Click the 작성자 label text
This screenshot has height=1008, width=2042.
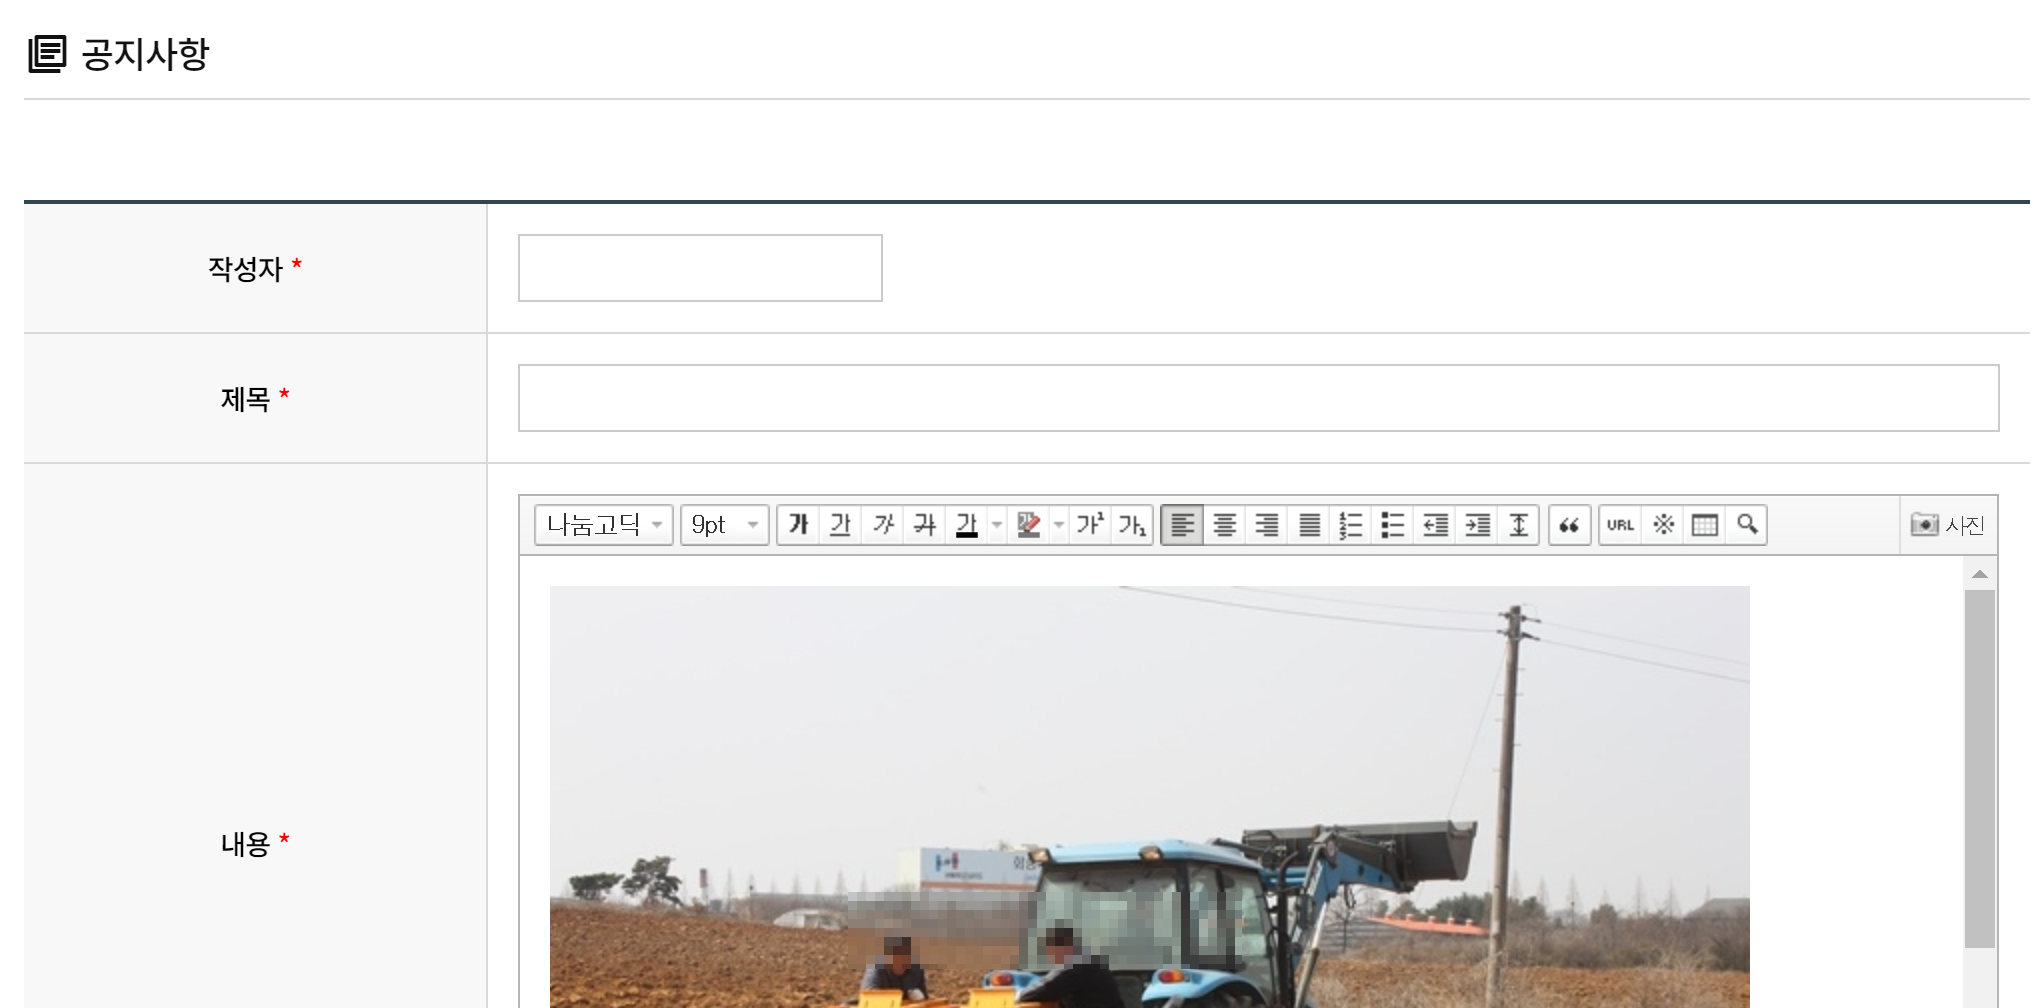(245, 269)
